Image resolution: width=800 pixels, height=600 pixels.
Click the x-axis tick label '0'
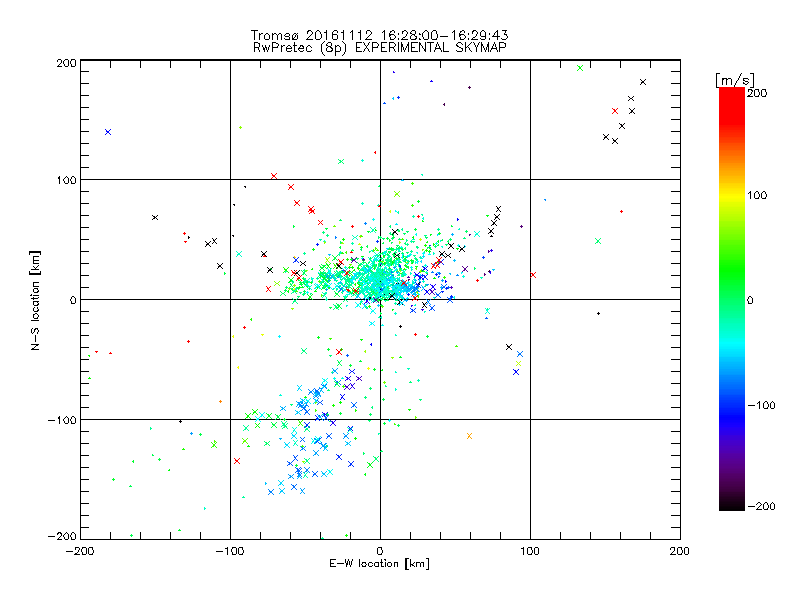tap(380, 551)
